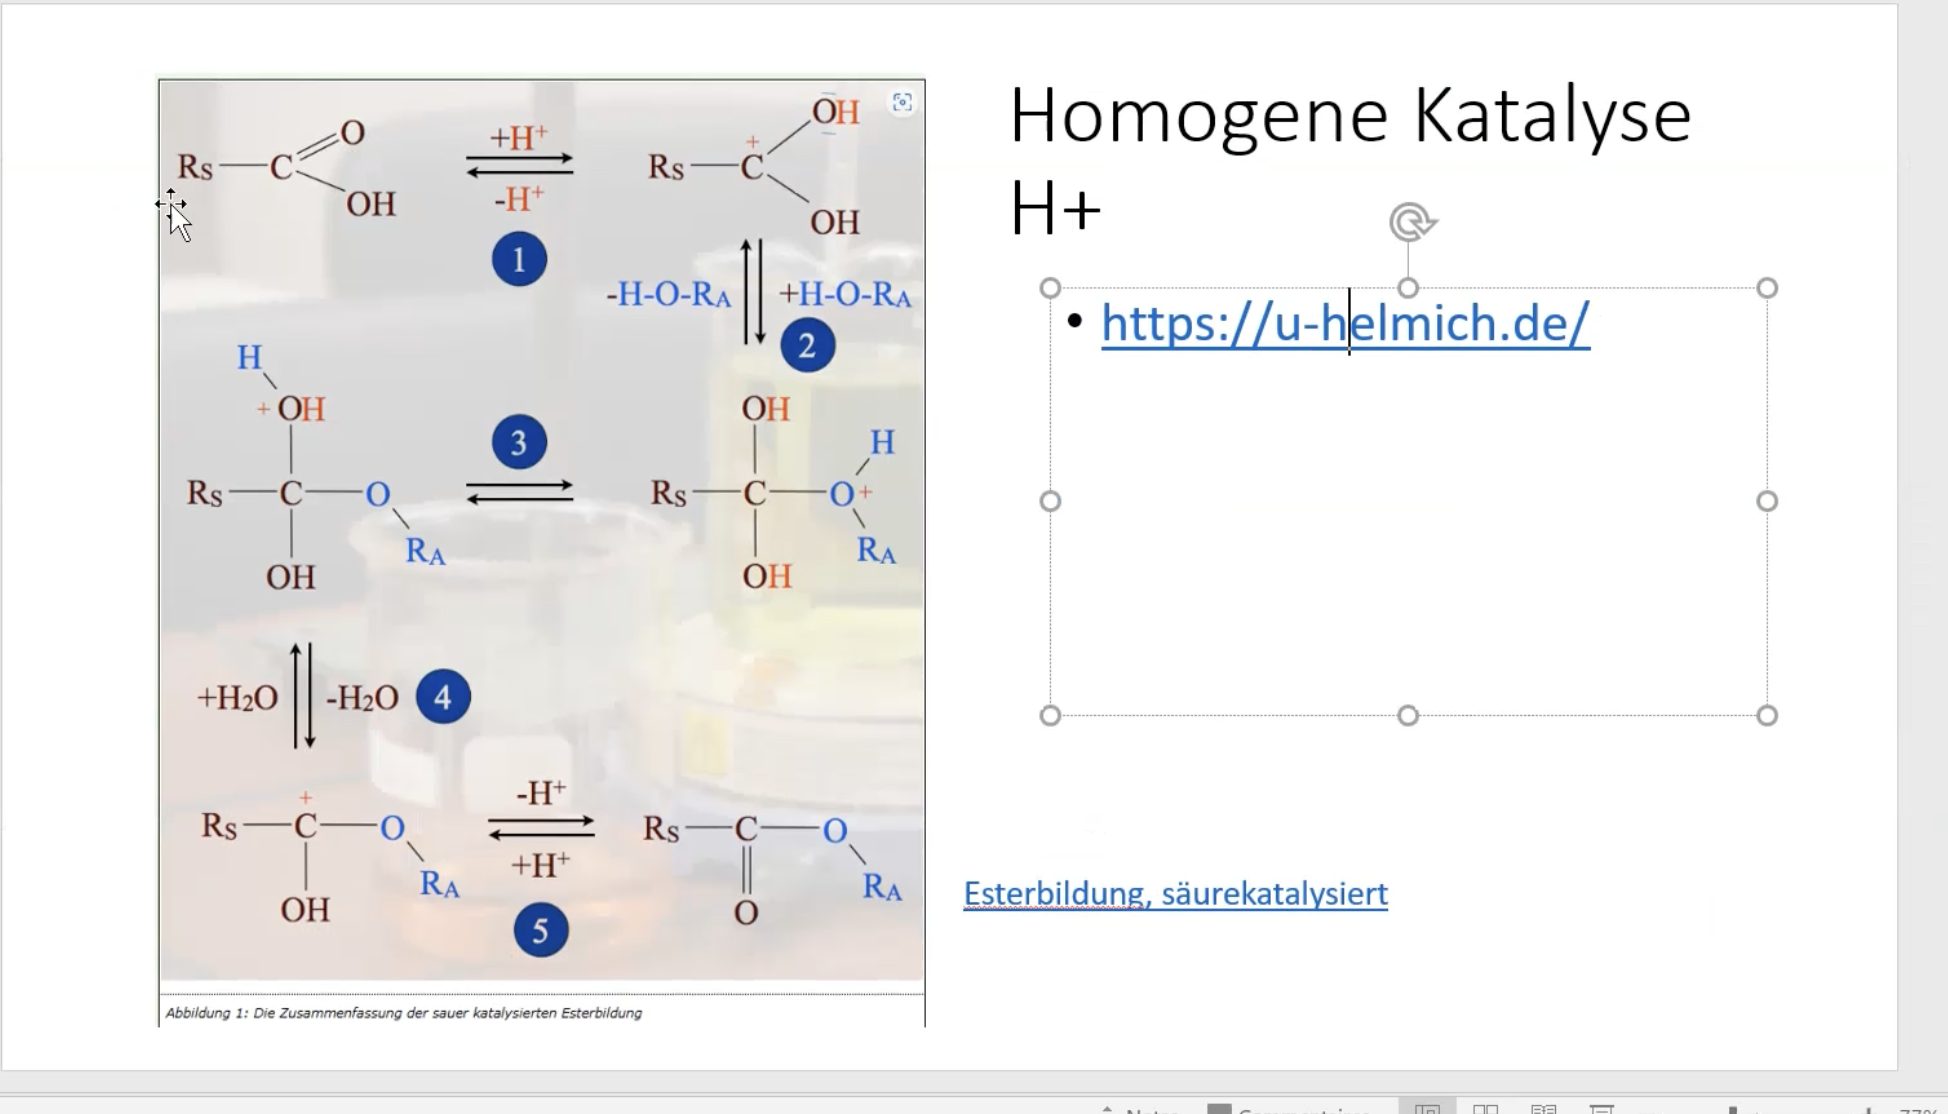Click the top-center resize handle of text box
Image resolution: width=1948 pixels, height=1114 pixels.
(1408, 288)
